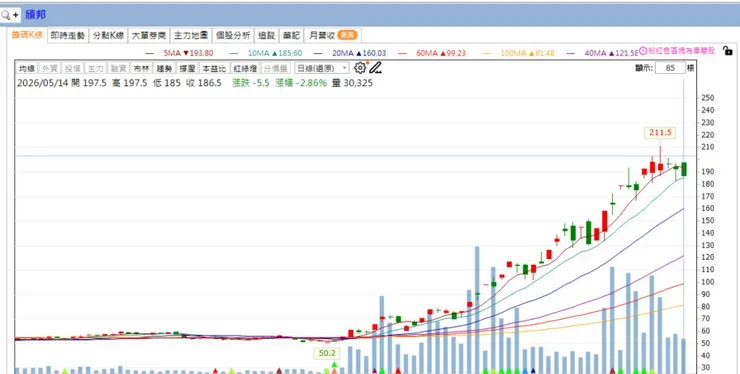Click the 漲跌 -5.5 change value
This screenshot has width=740, height=374.
(x=252, y=83)
